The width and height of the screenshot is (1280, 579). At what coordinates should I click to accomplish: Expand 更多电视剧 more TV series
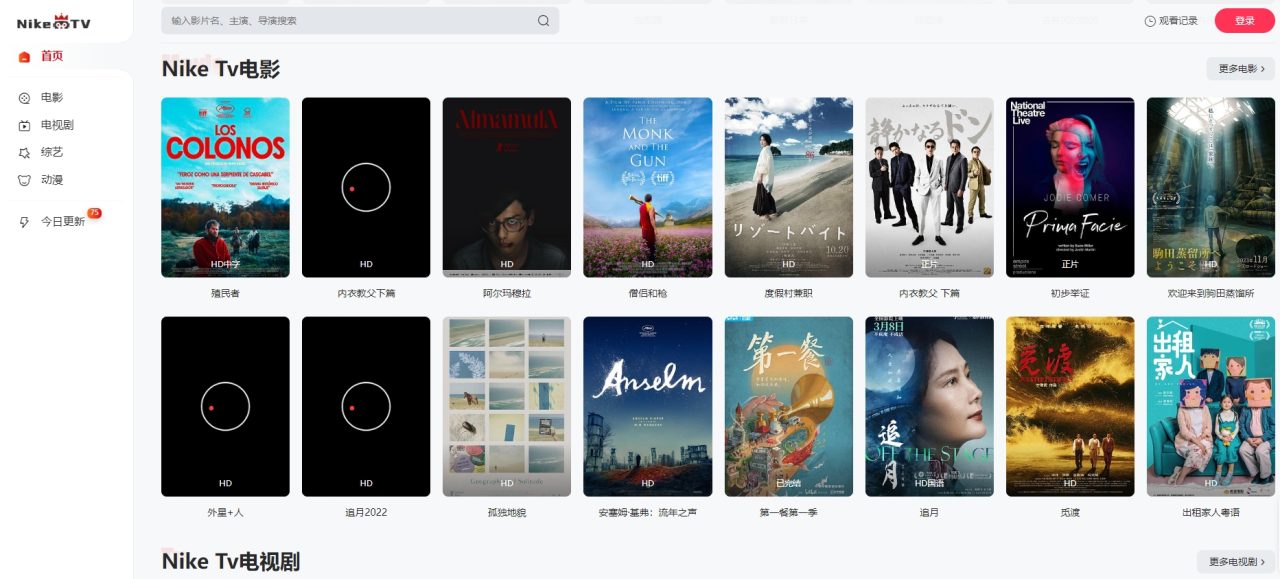[x=1236, y=562]
